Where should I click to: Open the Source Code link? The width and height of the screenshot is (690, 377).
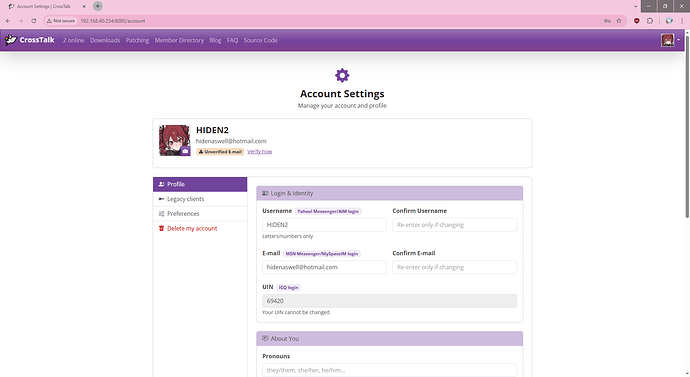(x=261, y=40)
